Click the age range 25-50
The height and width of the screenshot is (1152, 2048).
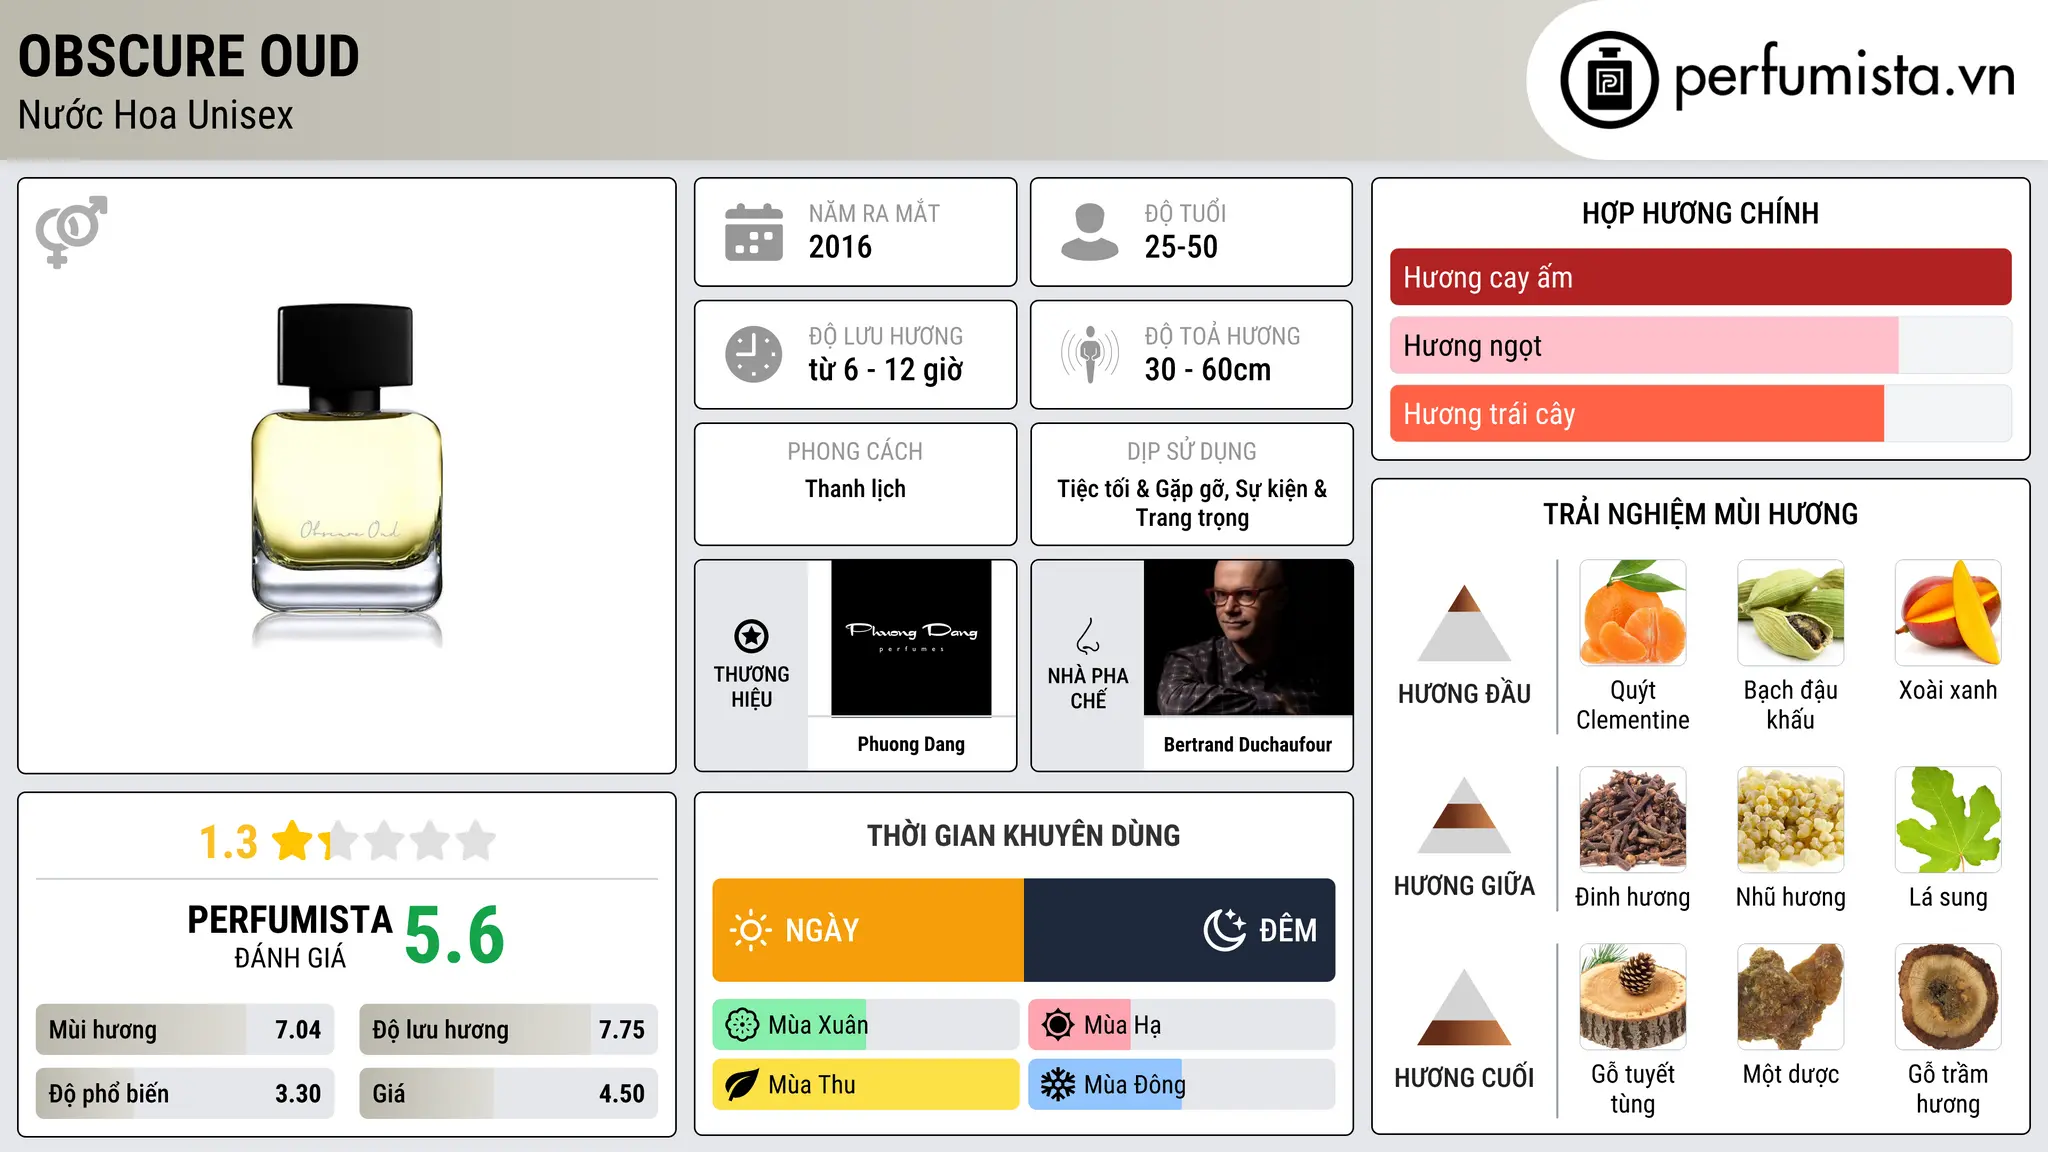click(1181, 247)
